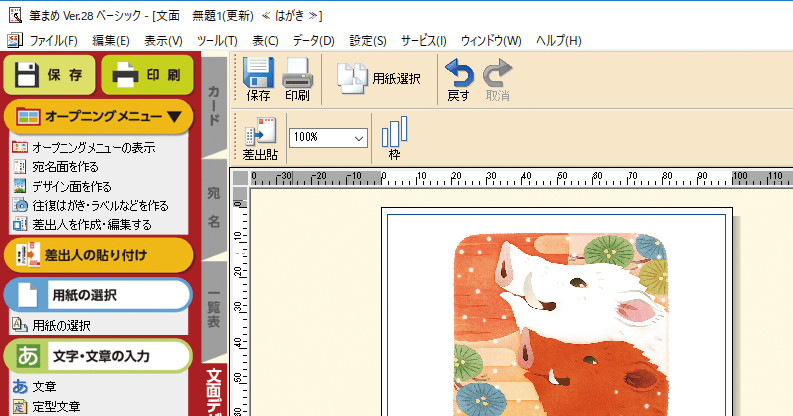Click the boar illustration on the postcard

point(561,324)
